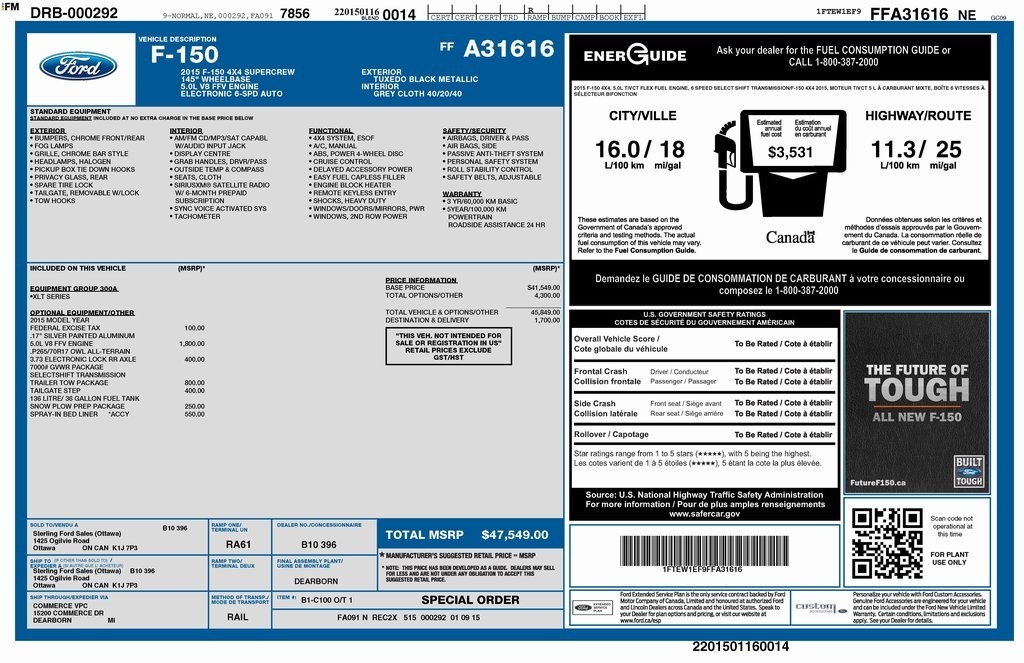Click the fuel pump icon in the EnerGuide panel
The width and height of the screenshot is (1024, 663).
click(725, 160)
